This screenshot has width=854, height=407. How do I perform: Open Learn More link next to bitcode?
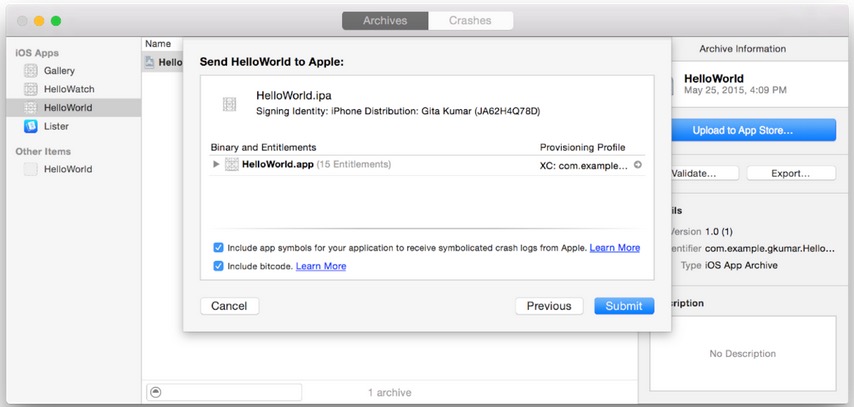click(x=321, y=266)
